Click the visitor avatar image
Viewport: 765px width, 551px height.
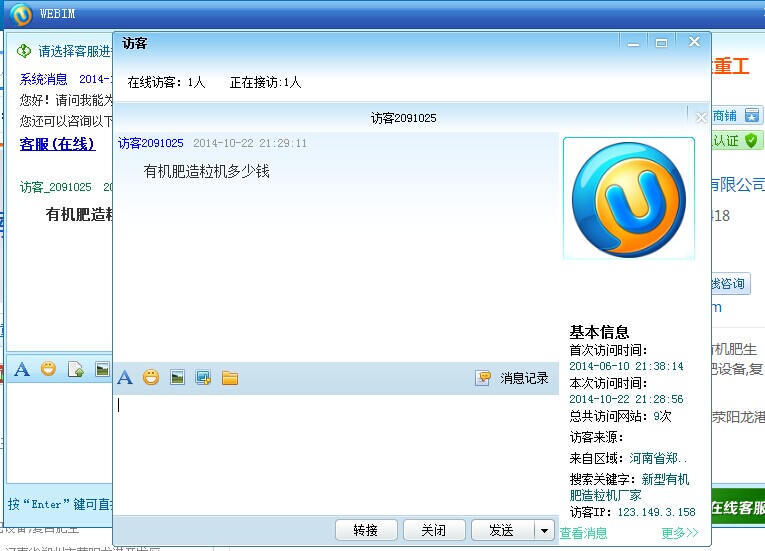point(629,199)
